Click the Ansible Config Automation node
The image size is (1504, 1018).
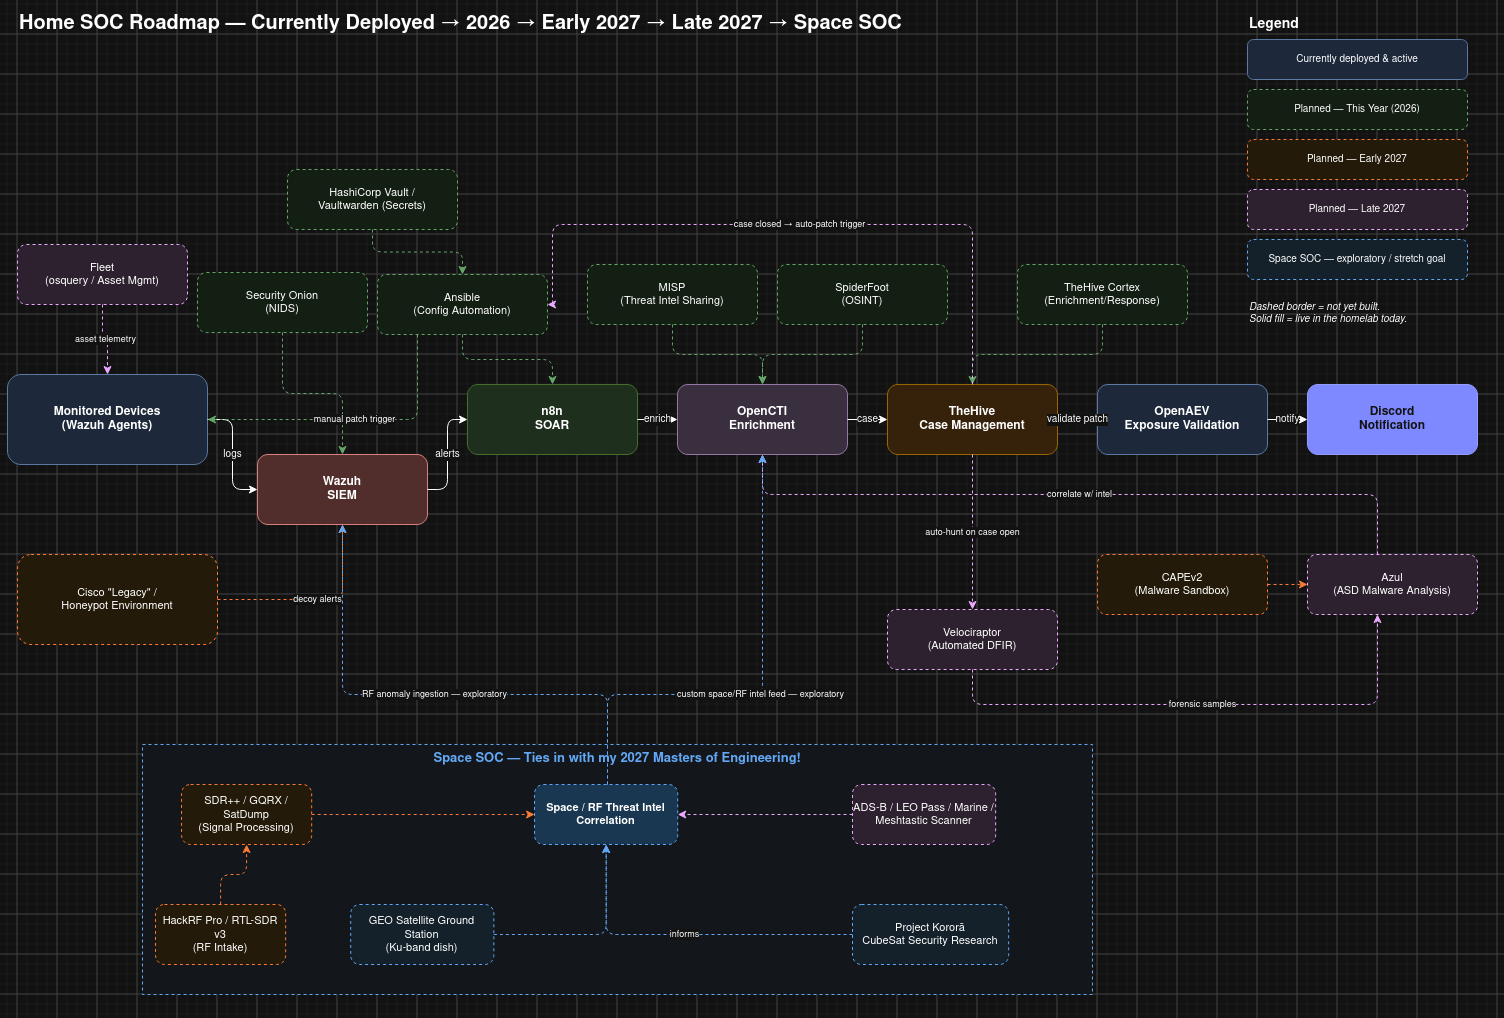point(462,304)
